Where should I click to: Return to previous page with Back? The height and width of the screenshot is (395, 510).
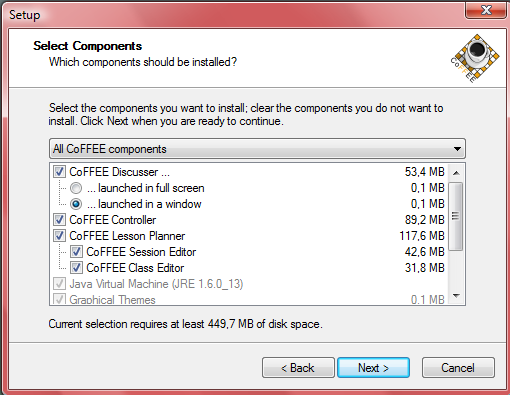pos(298,368)
